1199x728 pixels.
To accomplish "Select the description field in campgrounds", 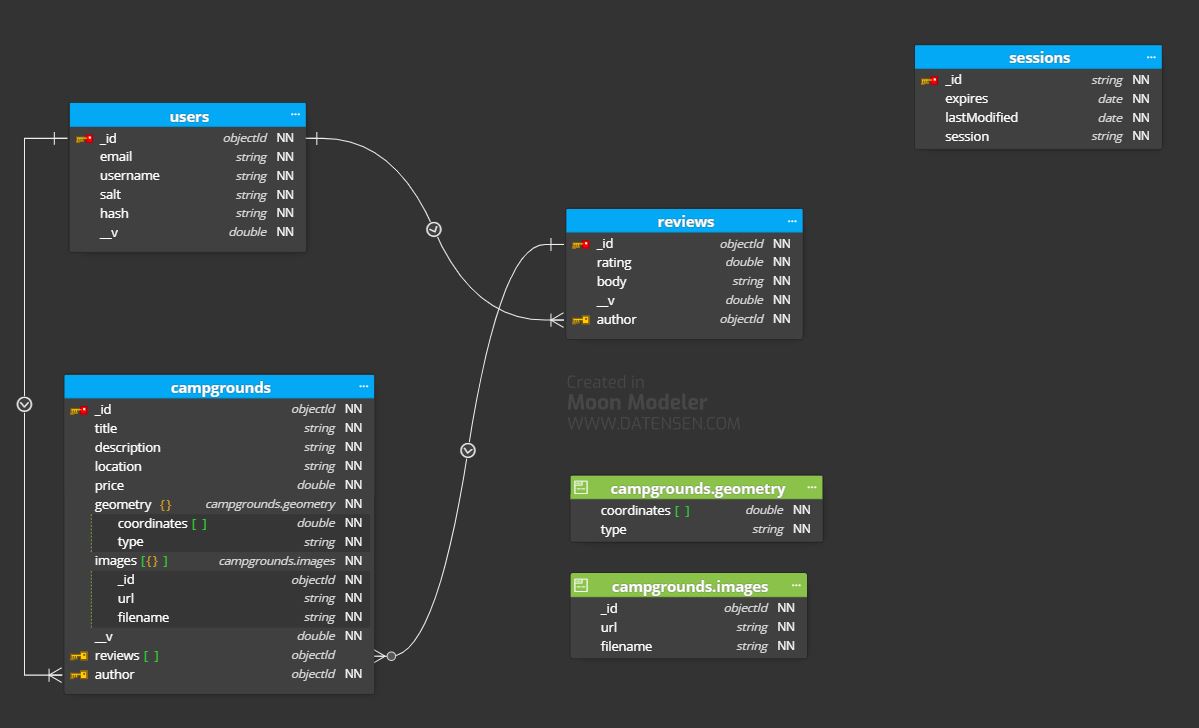I will tap(219, 447).
